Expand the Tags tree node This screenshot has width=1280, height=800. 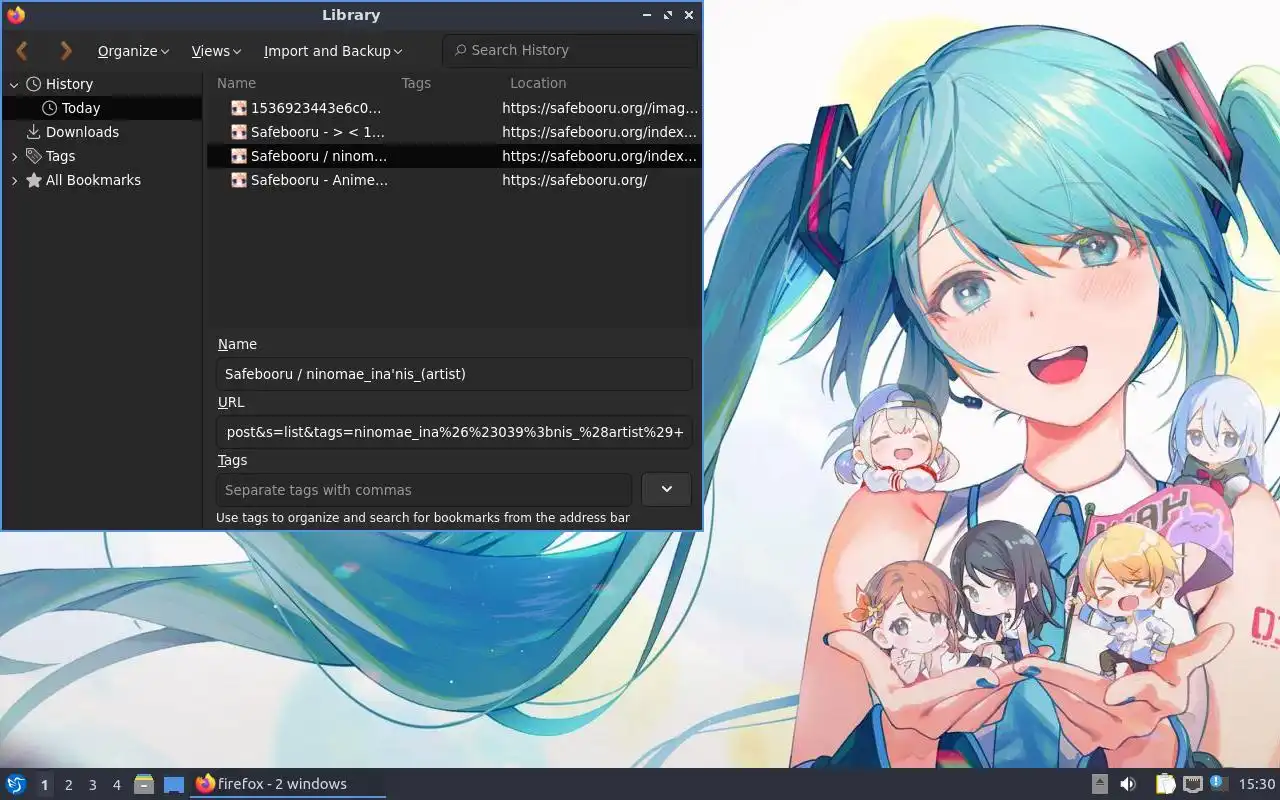point(14,156)
